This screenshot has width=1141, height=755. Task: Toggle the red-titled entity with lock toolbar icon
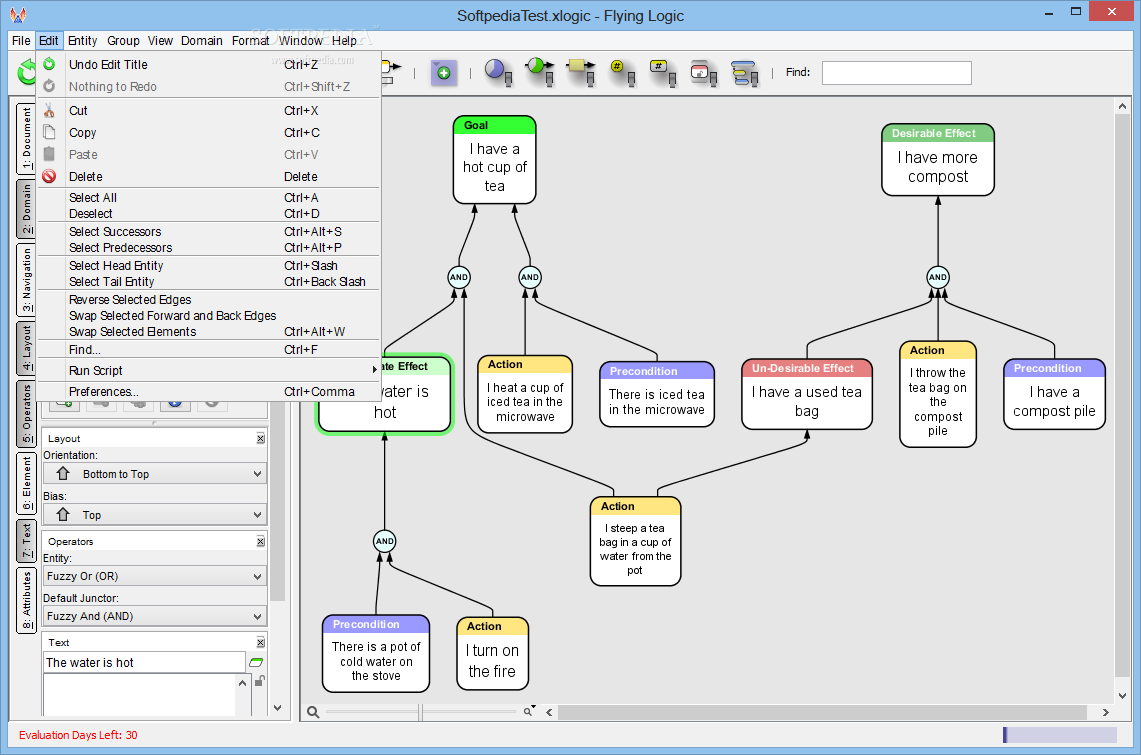coord(704,73)
